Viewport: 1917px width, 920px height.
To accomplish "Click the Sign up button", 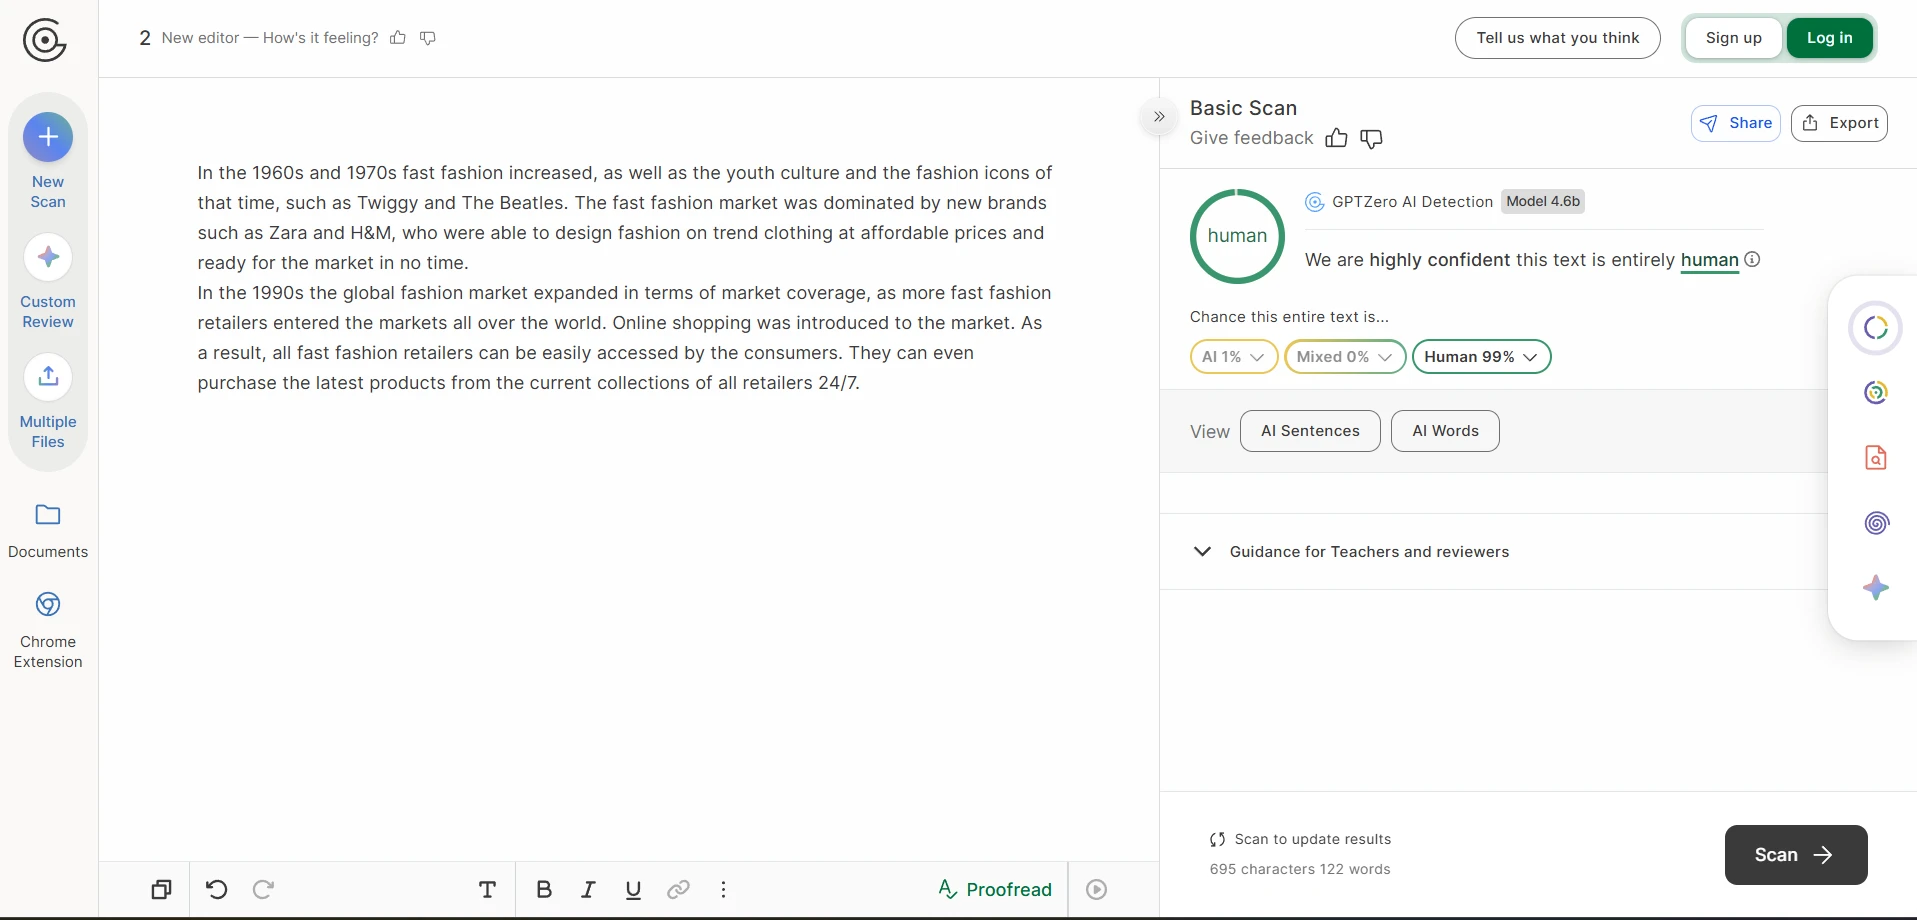I will (x=1733, y=38).
